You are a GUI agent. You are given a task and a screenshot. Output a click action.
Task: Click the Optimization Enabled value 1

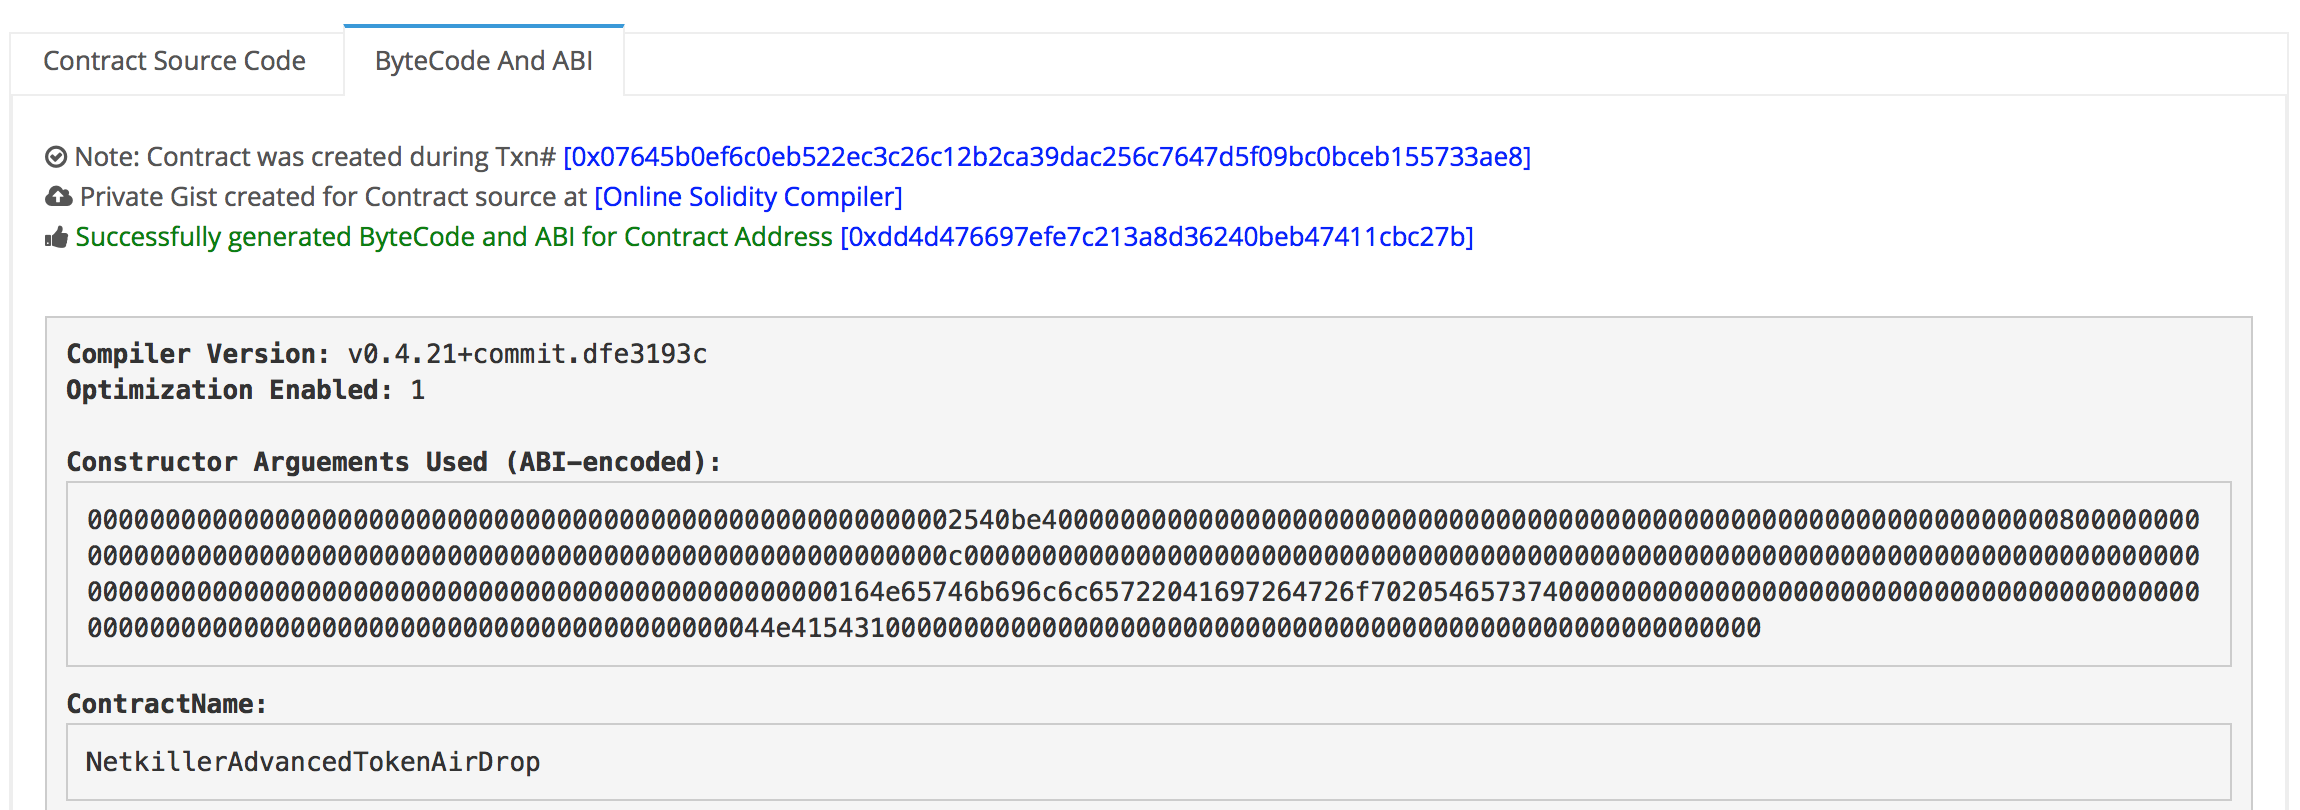[418, 390]
